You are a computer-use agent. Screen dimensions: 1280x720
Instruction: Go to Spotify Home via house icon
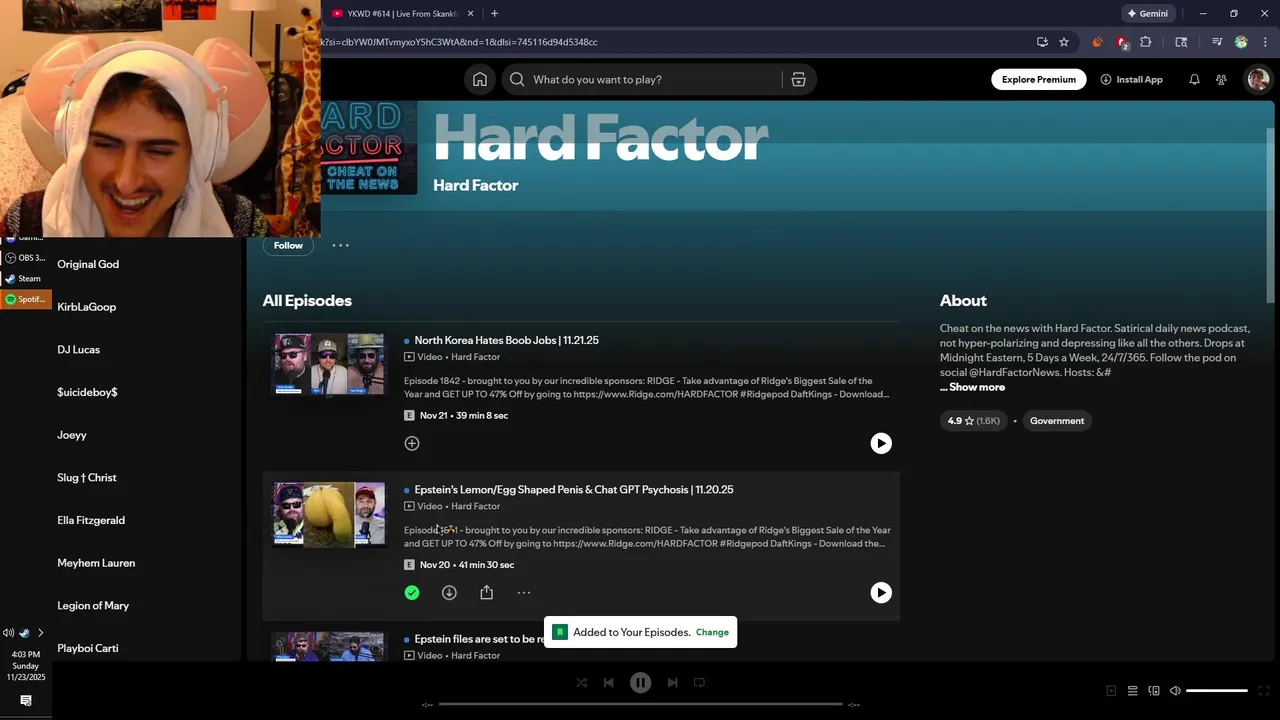tap(480, 79)
